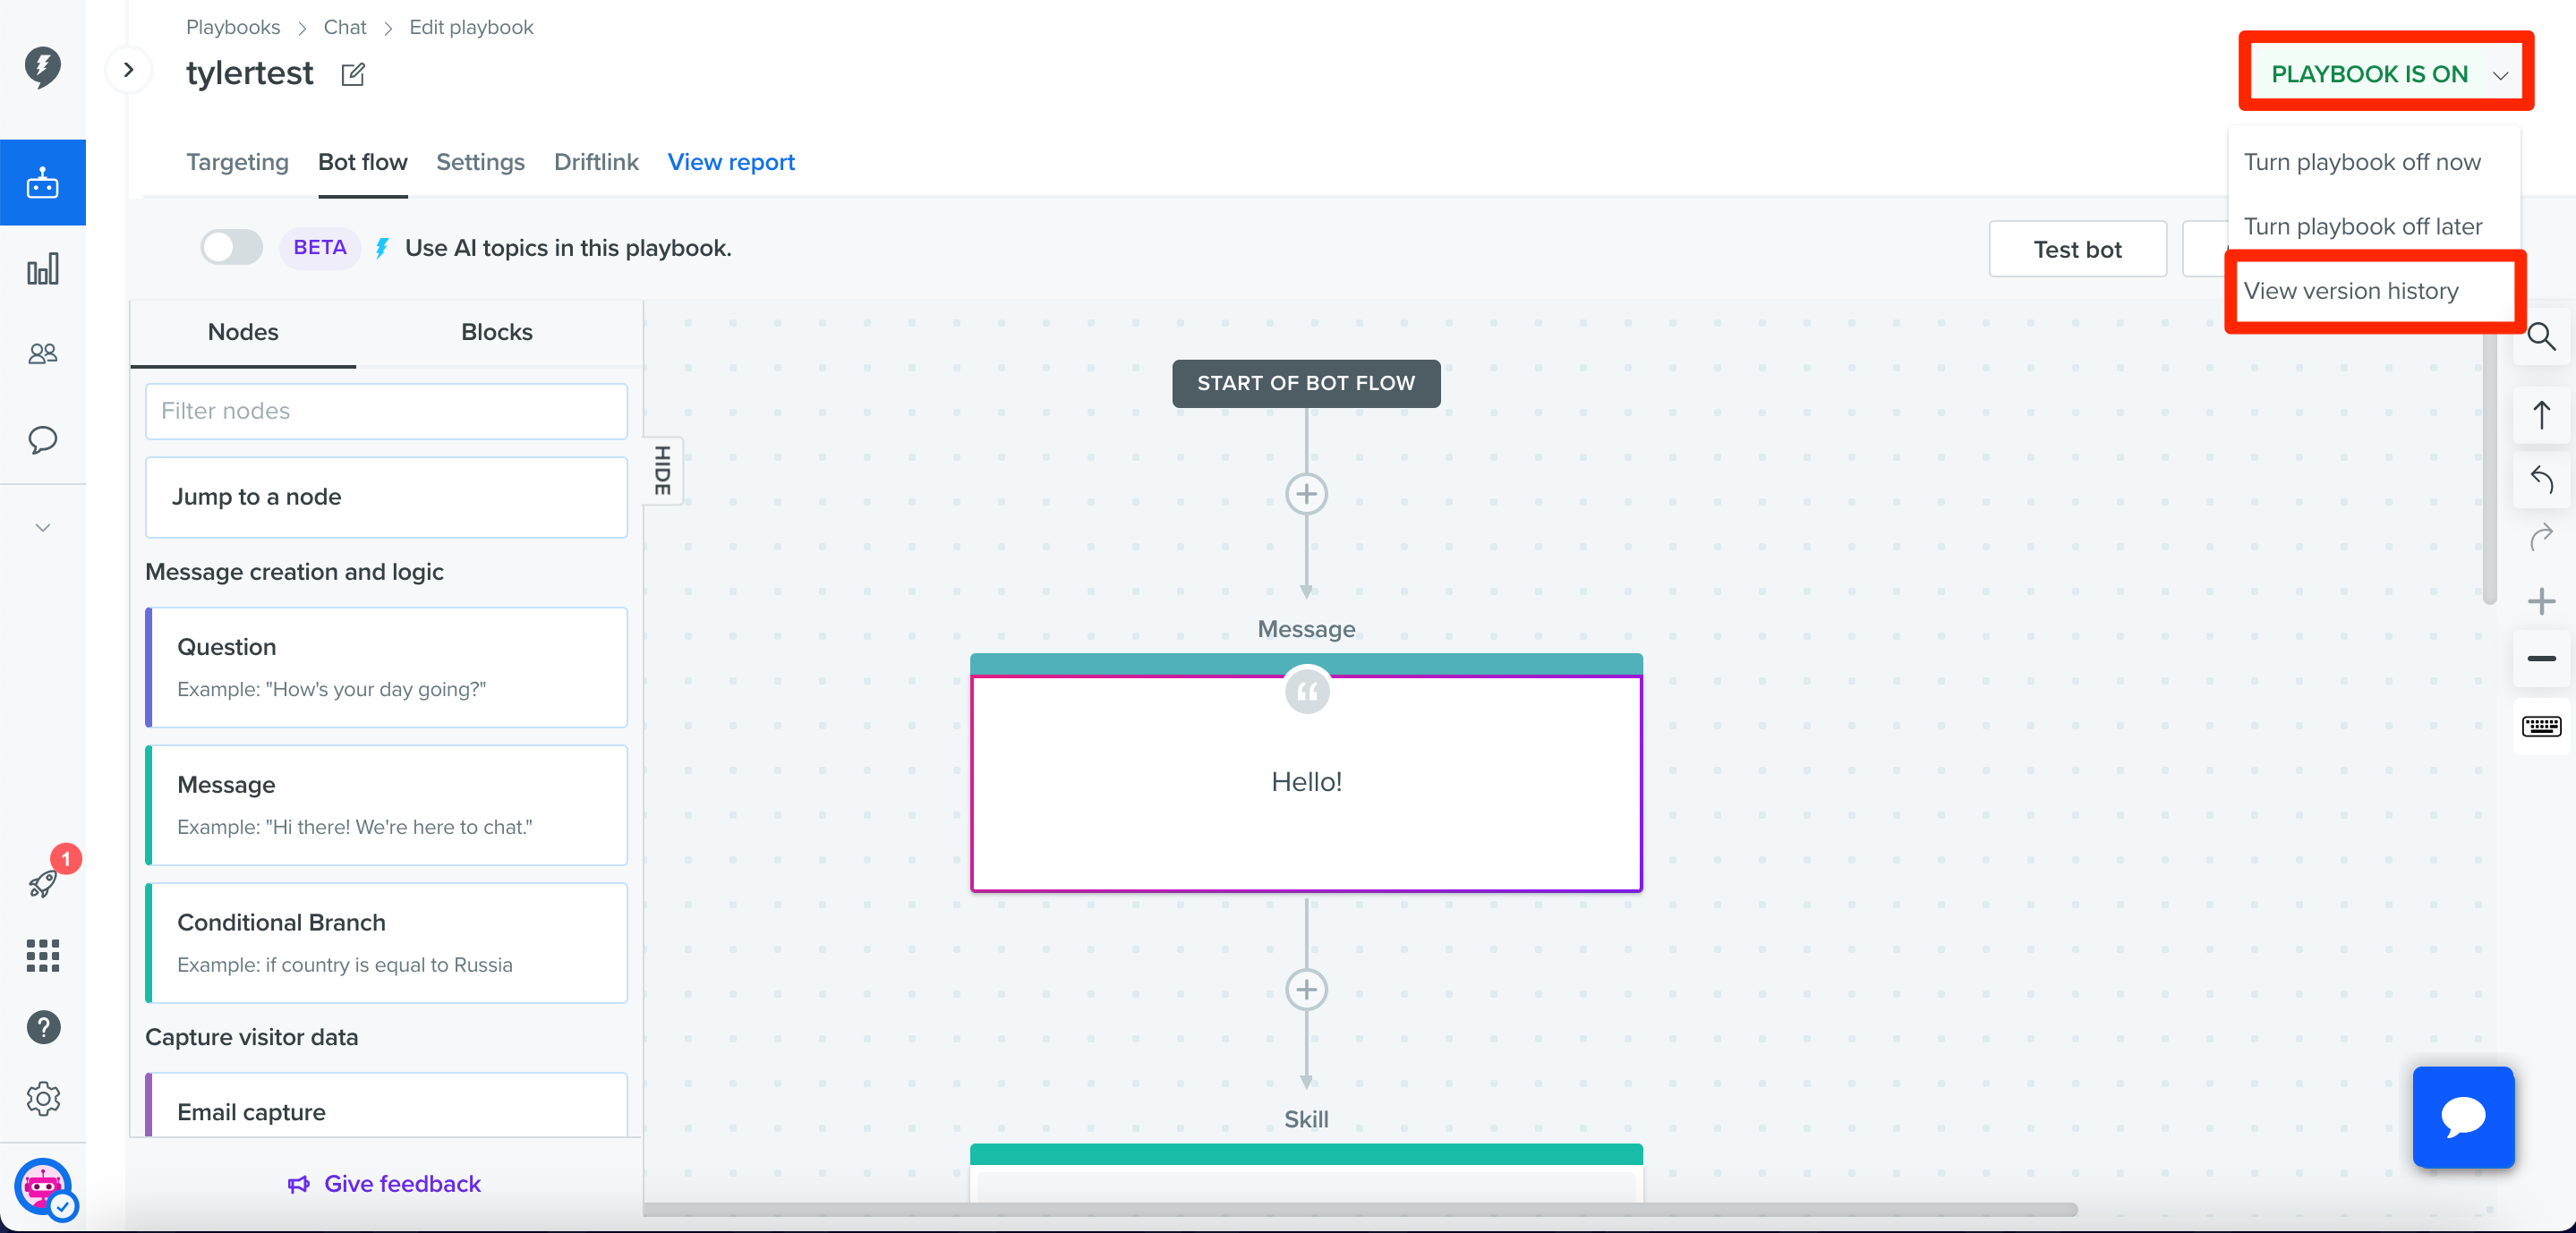
Task: Click the Filter nodes input field
Action: click(386, 411)
